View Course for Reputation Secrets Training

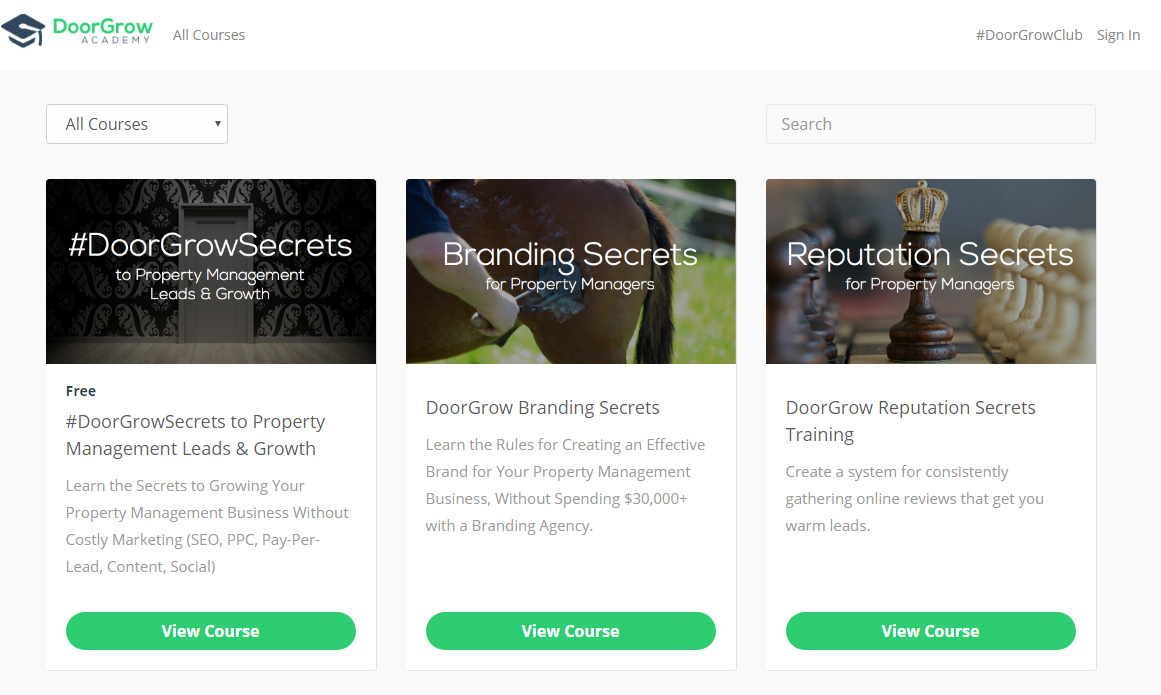point(931,631)
